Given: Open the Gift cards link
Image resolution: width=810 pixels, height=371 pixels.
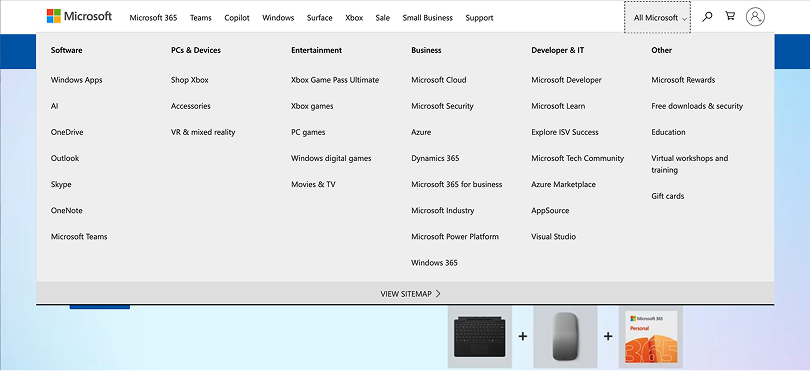Looking at the screenshot, I should (x=667, y=196).
